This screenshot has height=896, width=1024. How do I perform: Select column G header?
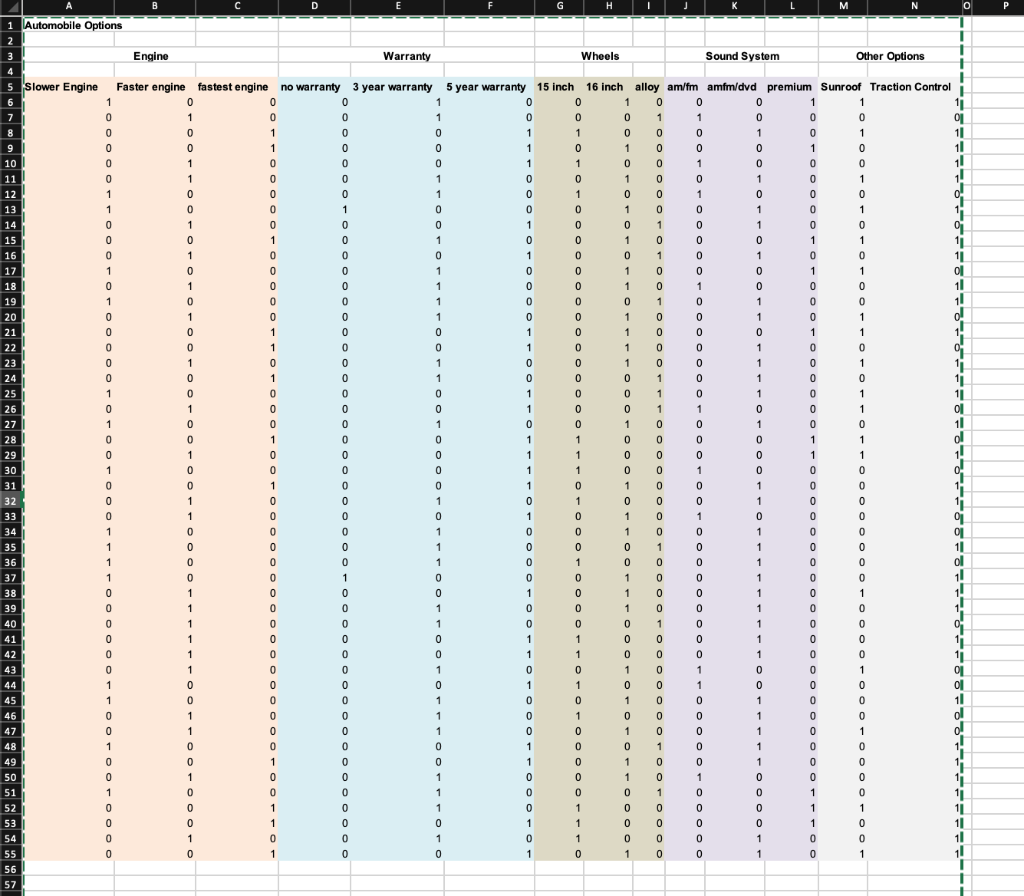560,6
